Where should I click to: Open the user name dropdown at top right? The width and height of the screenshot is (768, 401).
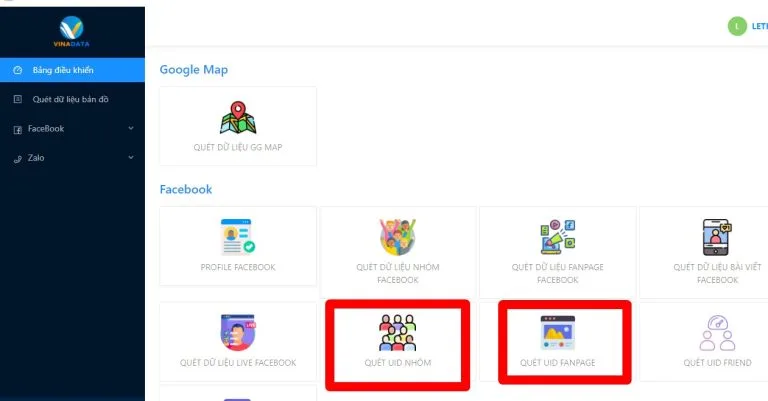(x=760, y=26)
